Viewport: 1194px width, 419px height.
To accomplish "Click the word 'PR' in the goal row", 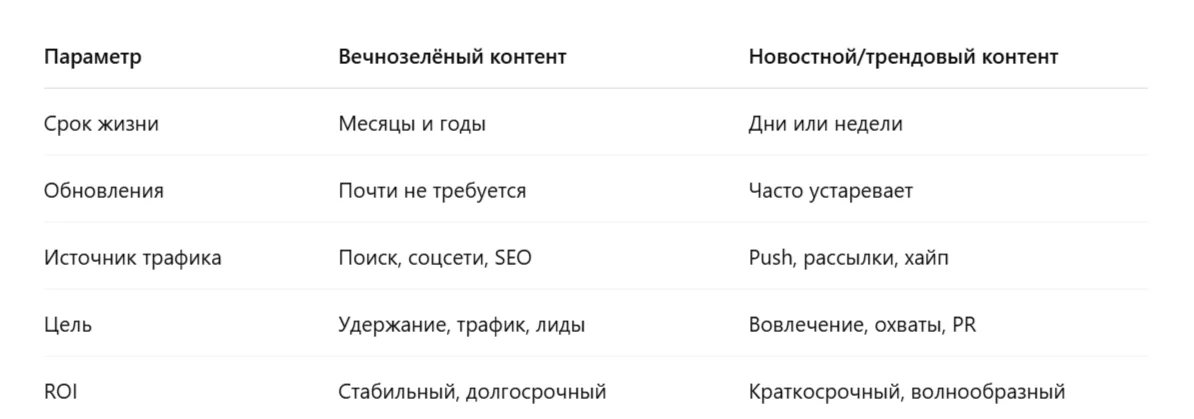I will pos(964,325).
